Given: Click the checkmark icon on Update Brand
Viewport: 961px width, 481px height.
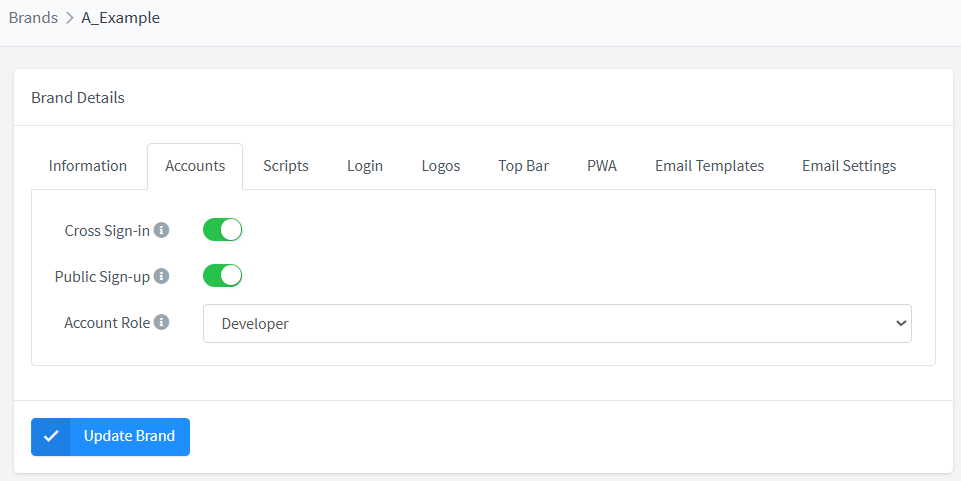Looking at the screenshot, I should [x=51, y=436].
